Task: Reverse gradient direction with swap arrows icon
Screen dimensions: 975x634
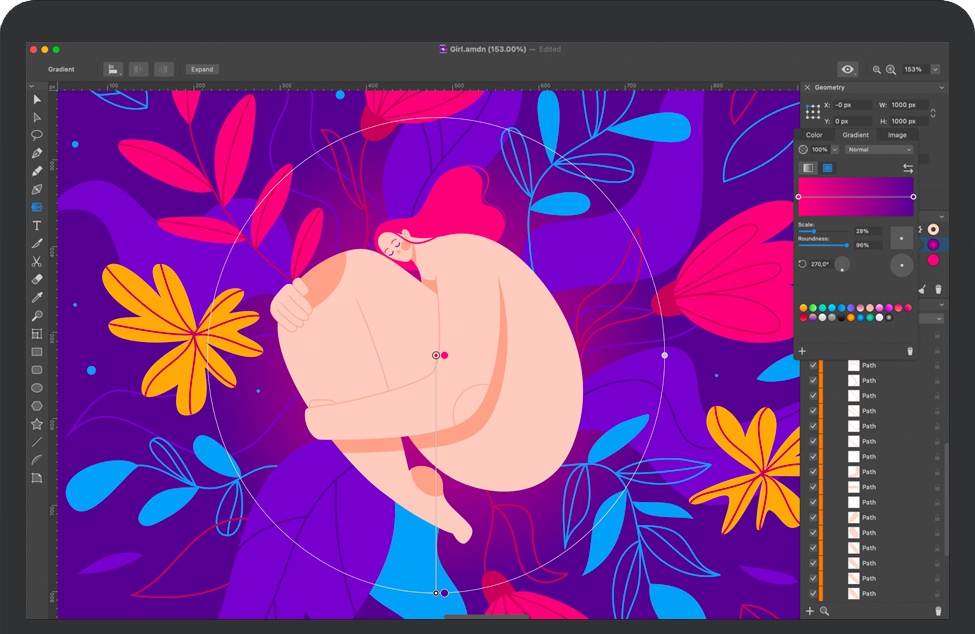Action: point(908,168)
